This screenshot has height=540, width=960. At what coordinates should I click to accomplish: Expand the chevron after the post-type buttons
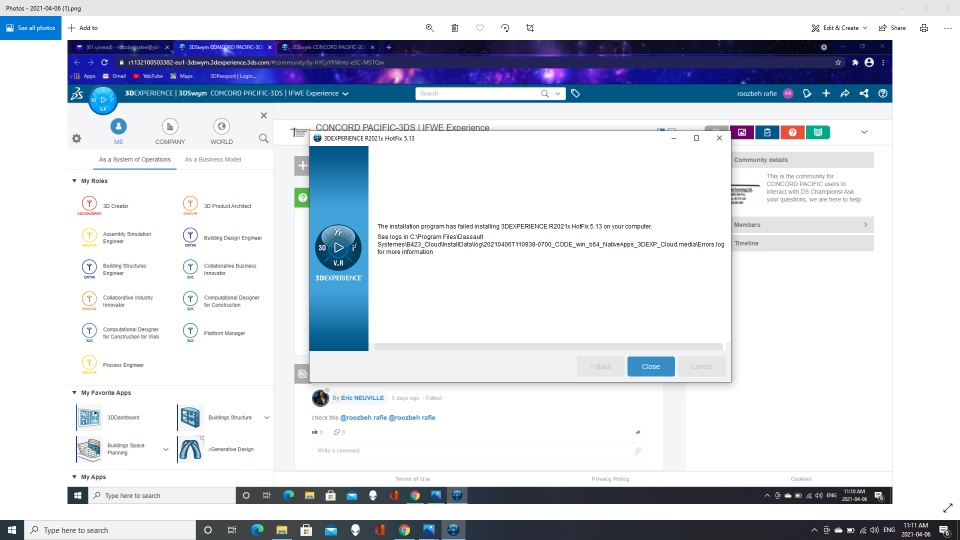coord(864,132)
